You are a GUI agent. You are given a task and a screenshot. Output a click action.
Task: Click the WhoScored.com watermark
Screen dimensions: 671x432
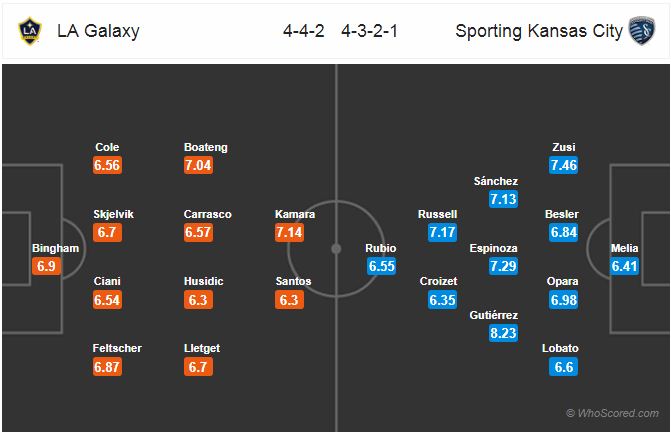tap(612, 413)
